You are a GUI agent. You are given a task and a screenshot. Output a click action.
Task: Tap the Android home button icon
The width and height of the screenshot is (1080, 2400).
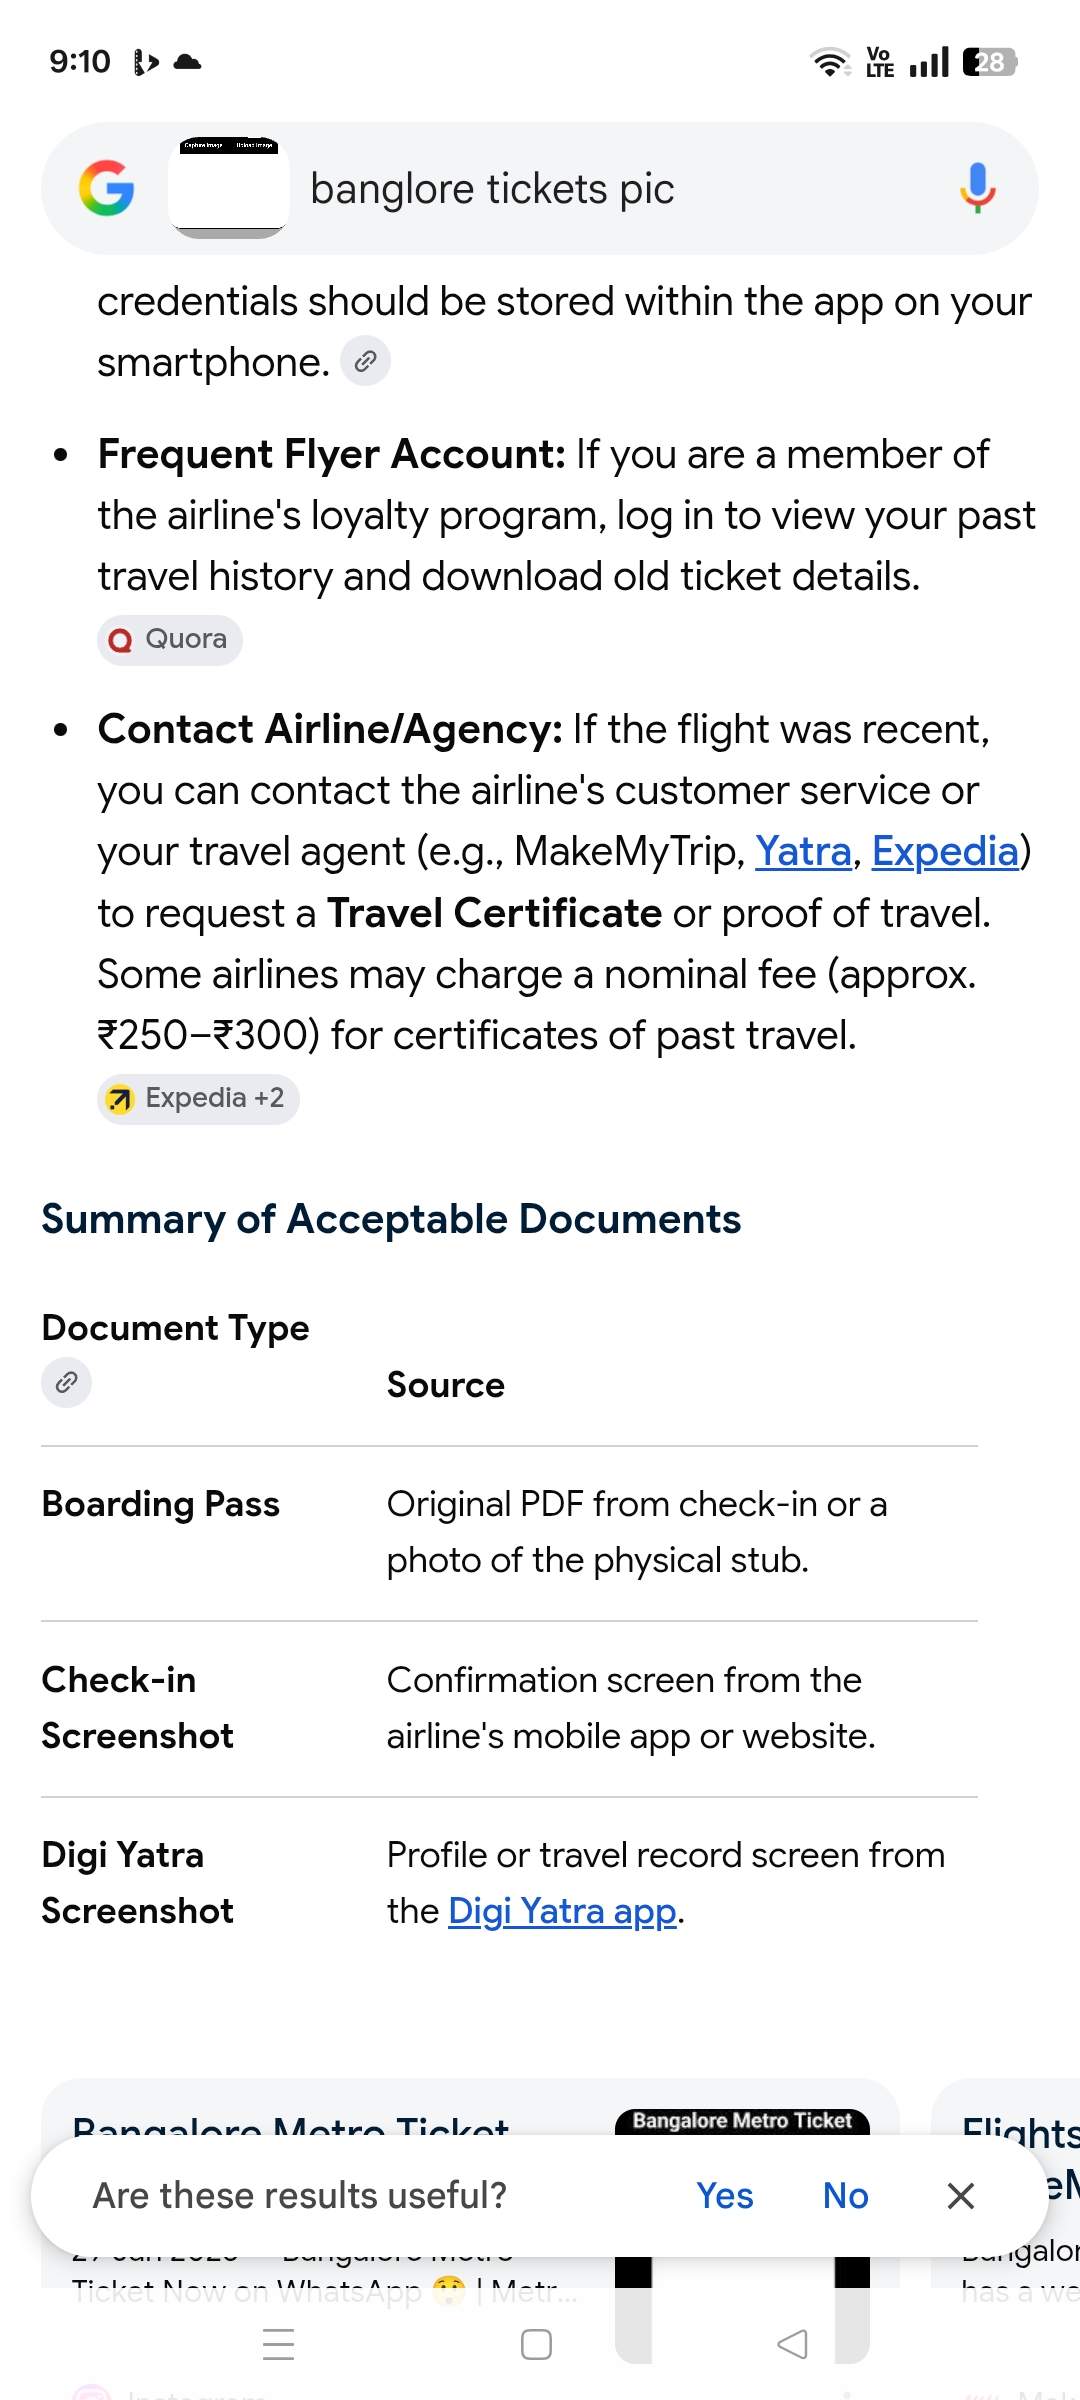pos(537,2344)
